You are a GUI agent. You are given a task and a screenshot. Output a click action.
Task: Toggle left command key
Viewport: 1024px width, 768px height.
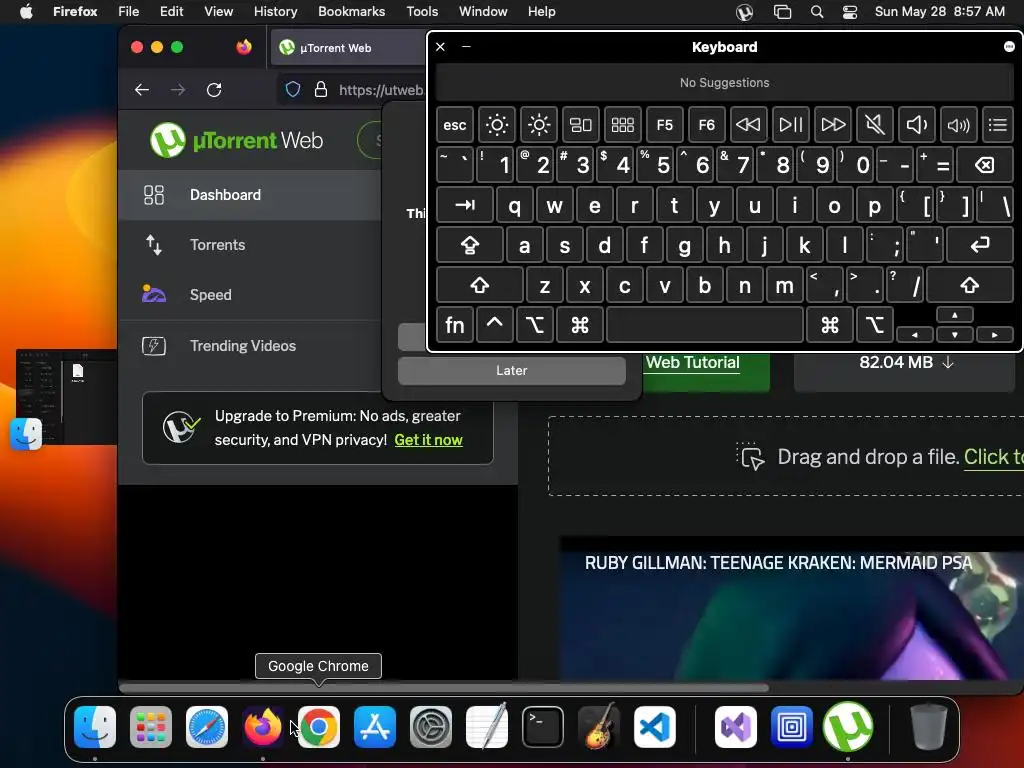pyautogui.click(x=579, y=325)
